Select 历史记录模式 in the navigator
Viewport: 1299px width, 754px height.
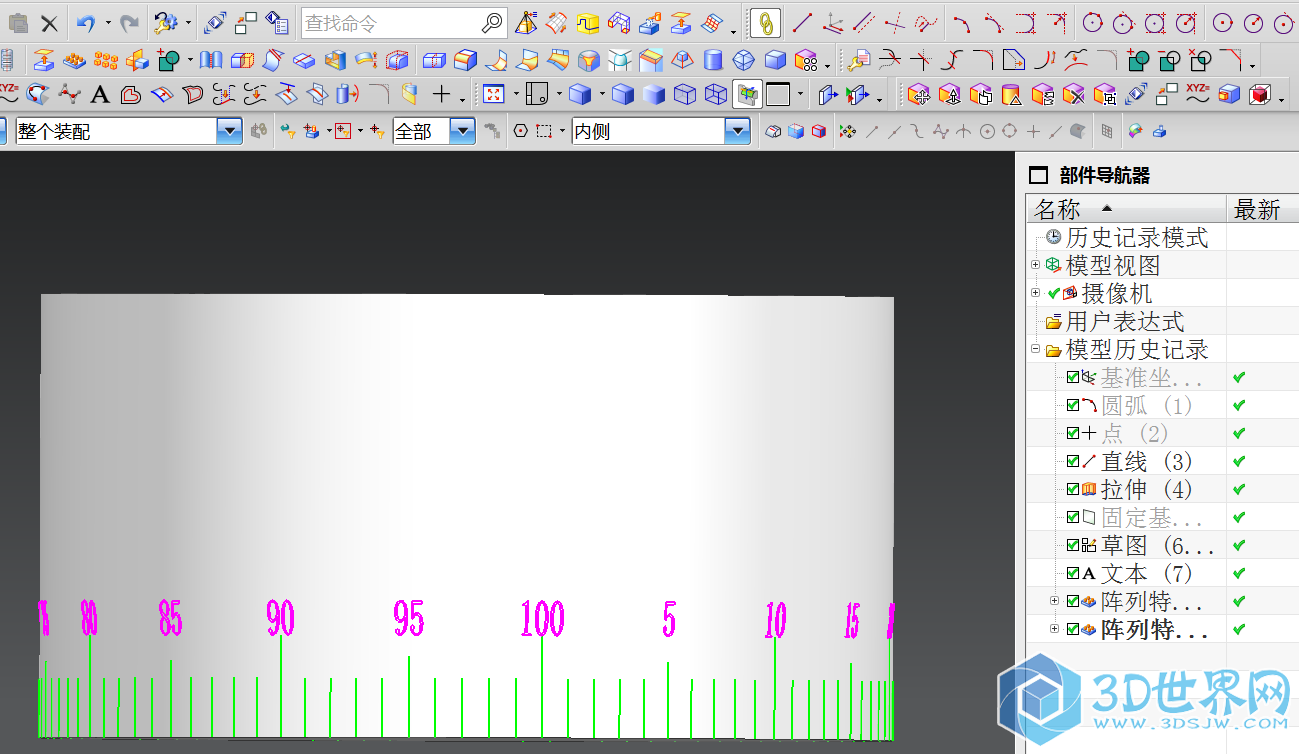(x=1137, y=237)
